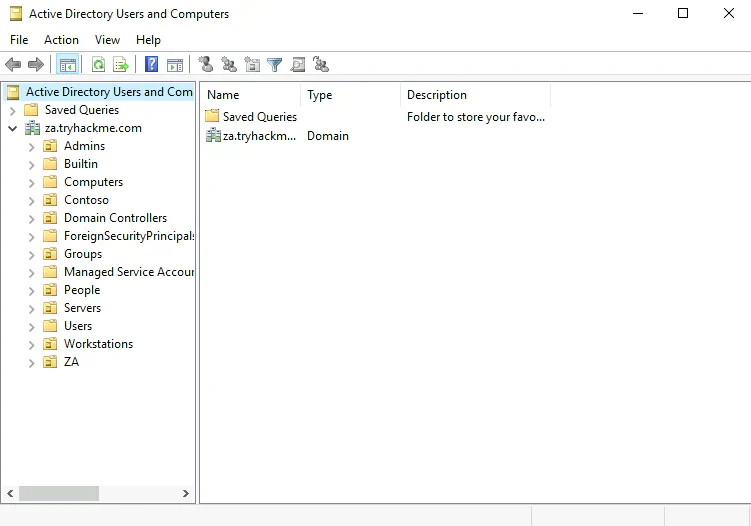Create a new user with toolbar icon

(206, 64)
